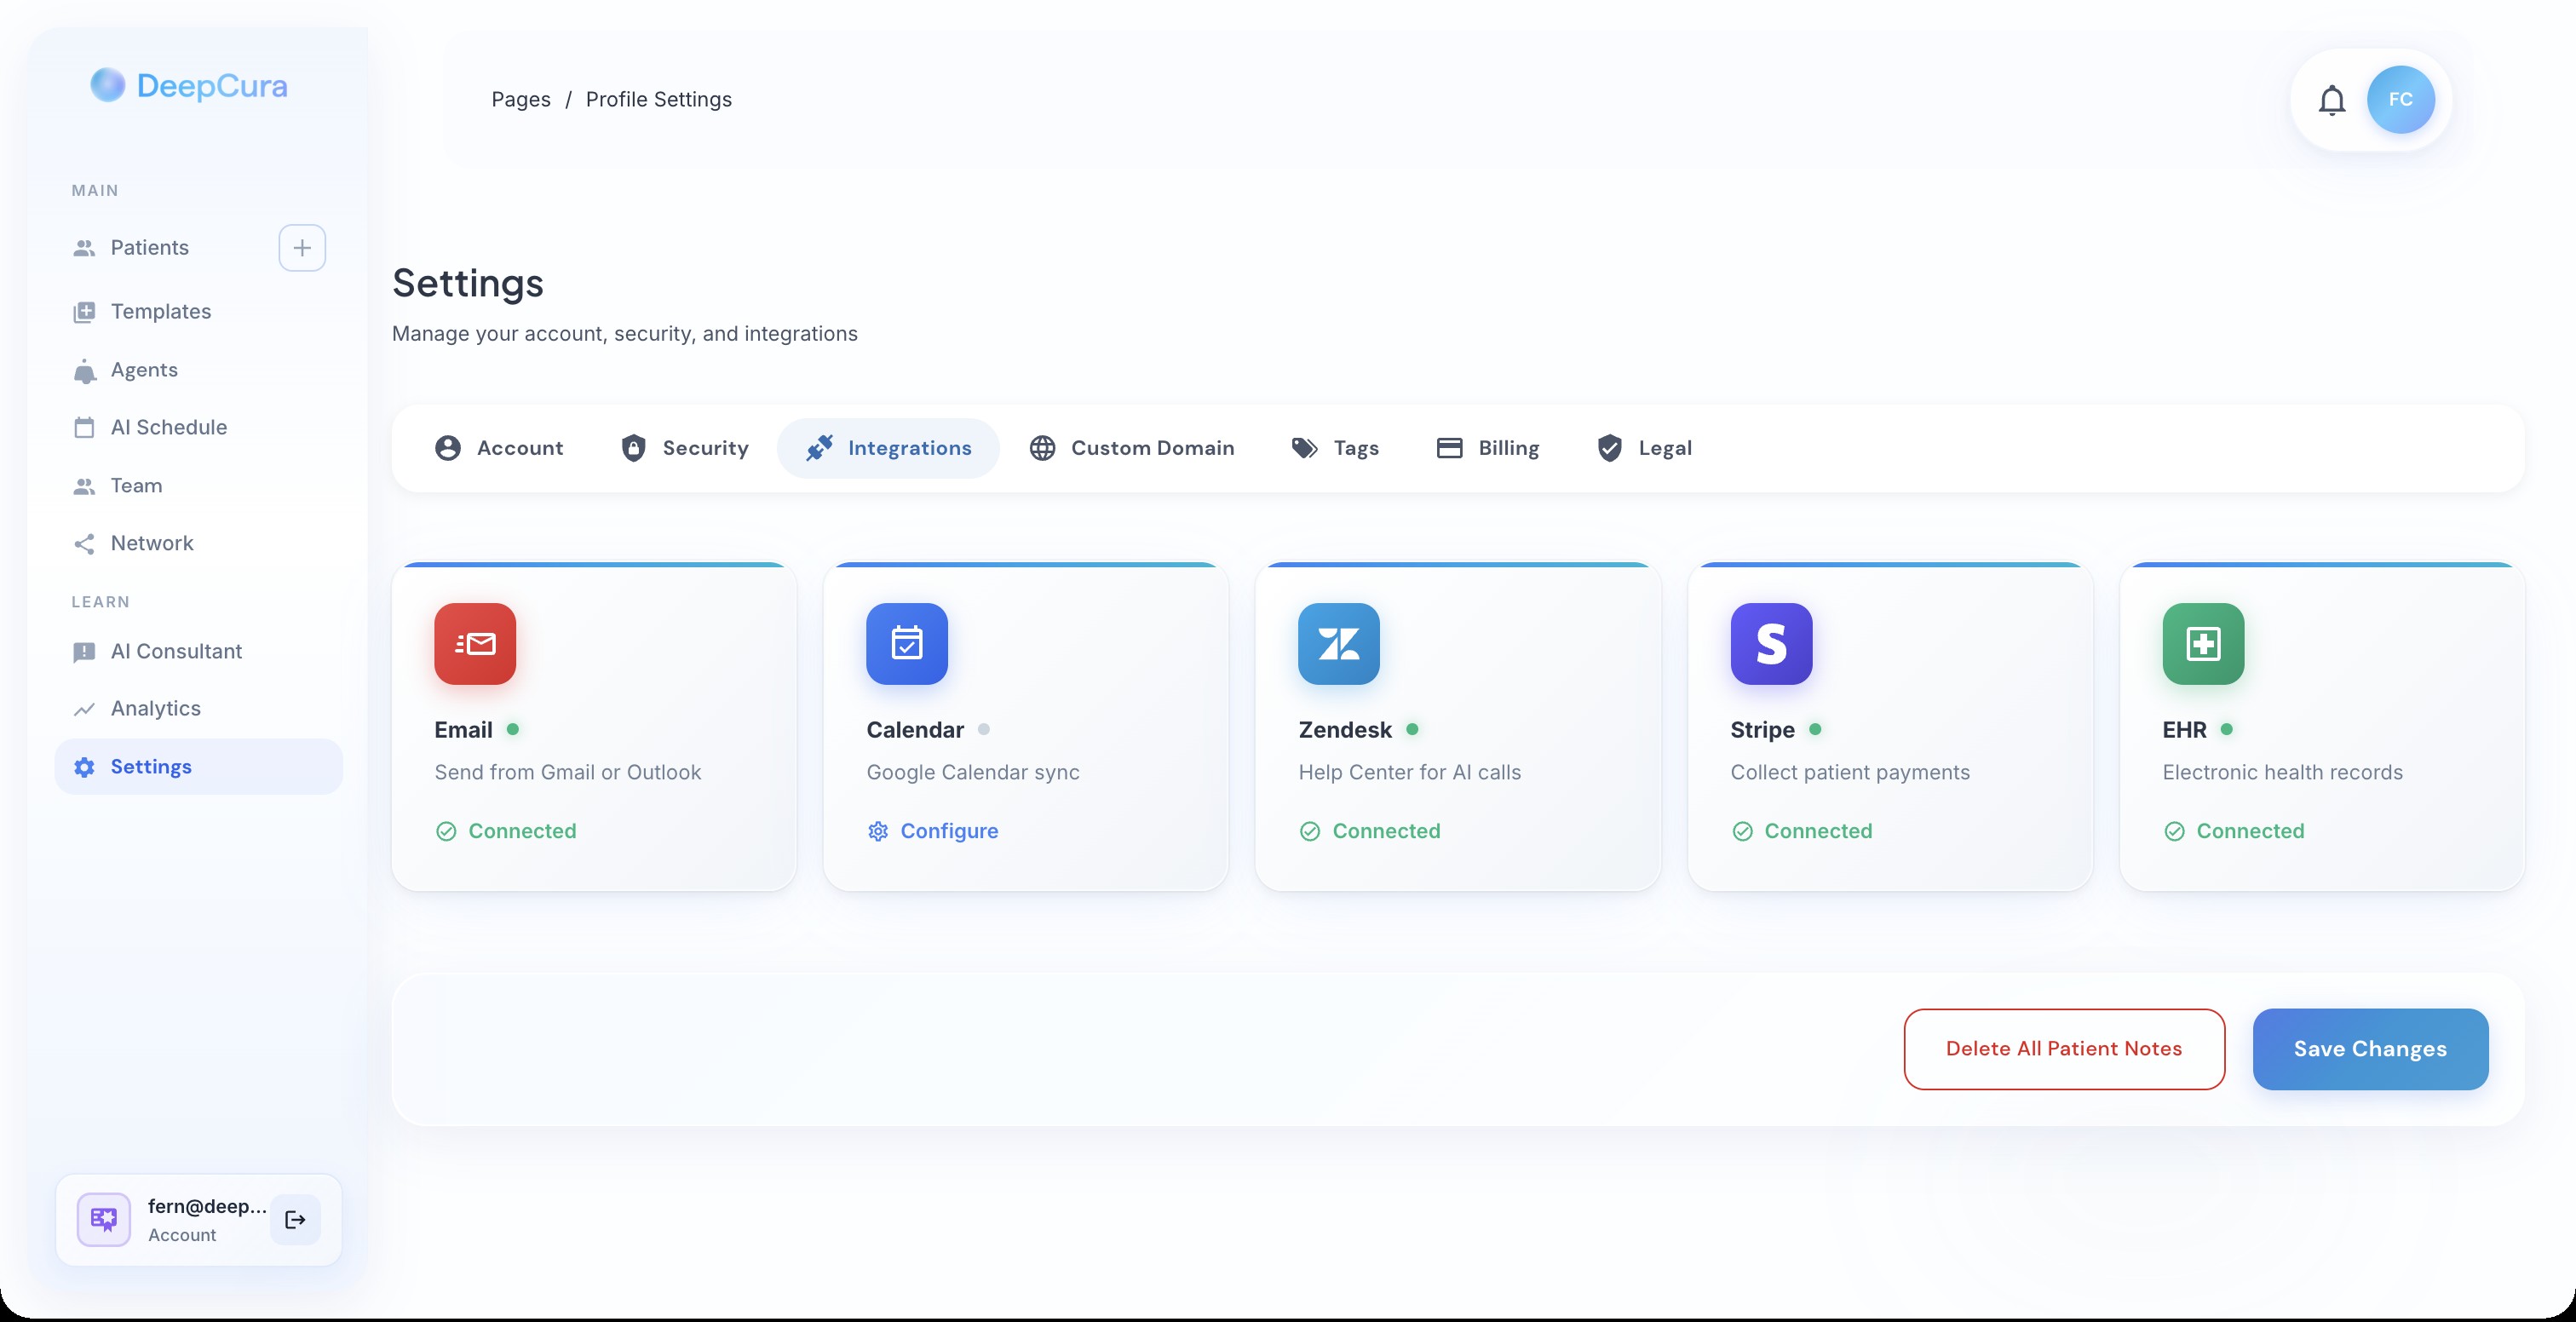Image resolution: width=2576 pixels, height=1322 pixels.
Task: Open the Custom Domain tab
Action: (x=1131, y=448)
